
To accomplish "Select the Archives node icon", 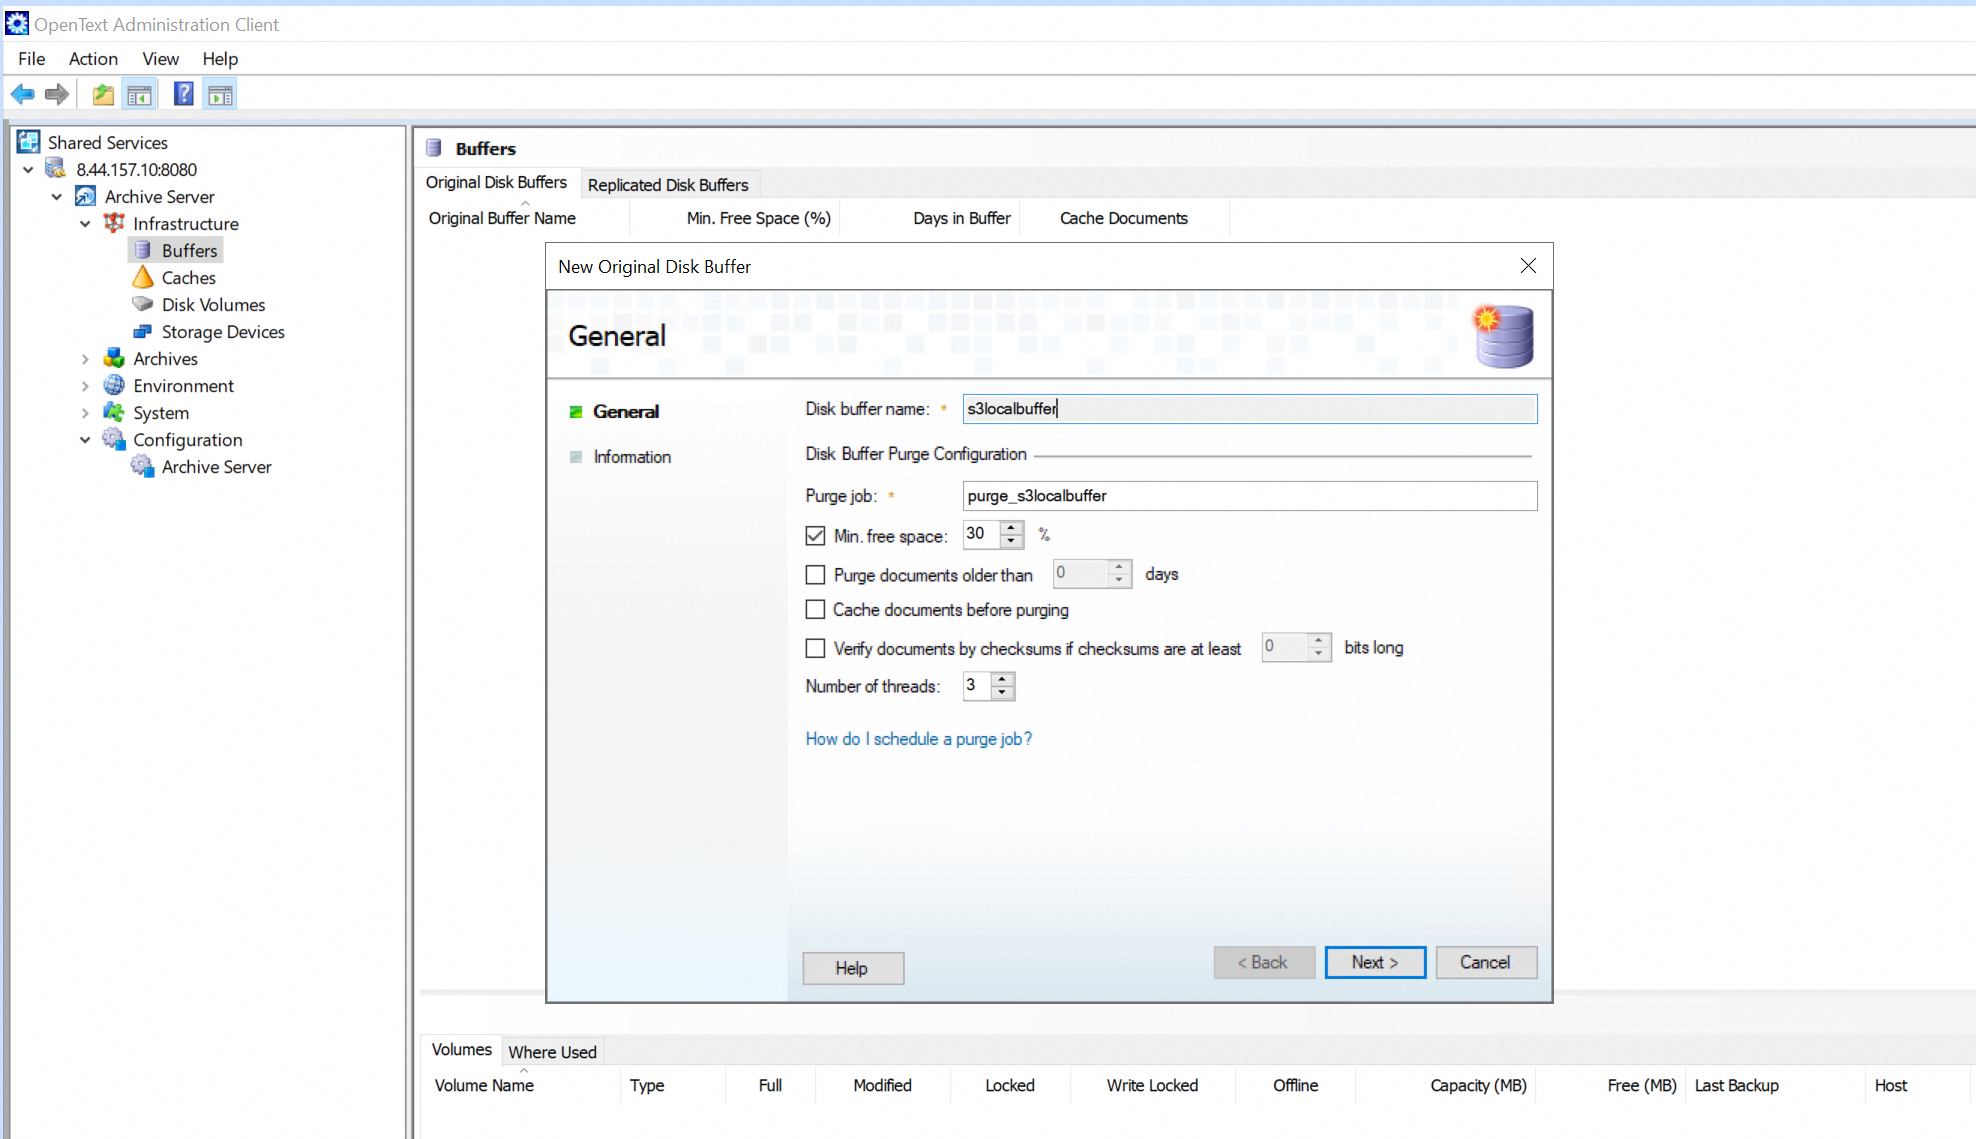I will (115, 358).
